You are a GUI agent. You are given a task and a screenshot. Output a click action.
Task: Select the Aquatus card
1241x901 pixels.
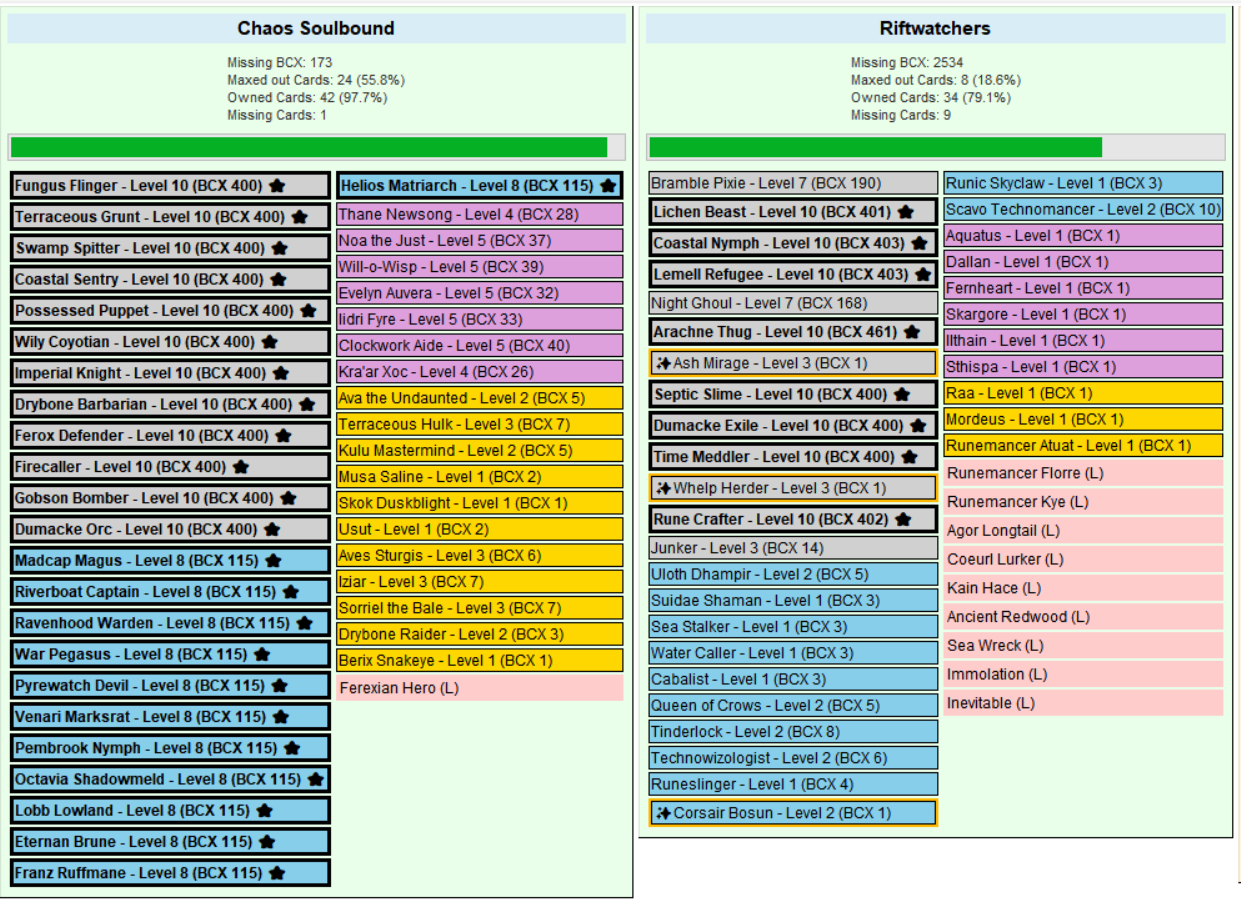(1083, 236)
